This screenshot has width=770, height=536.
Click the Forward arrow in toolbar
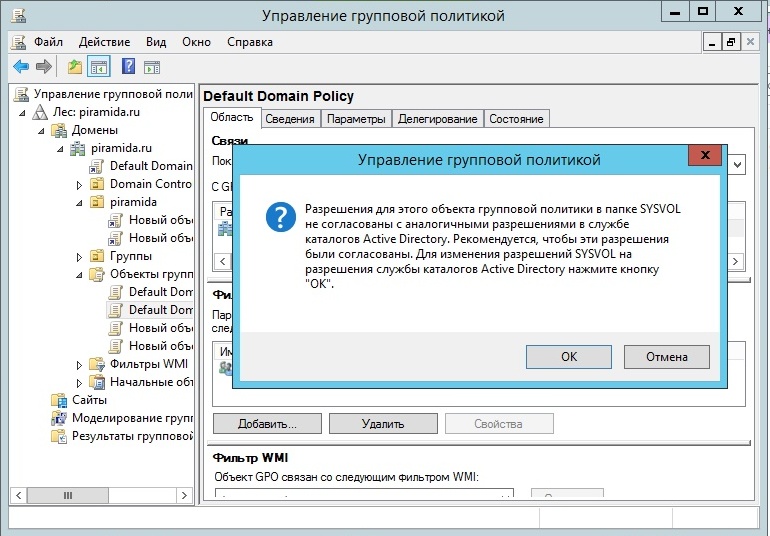[43, 67]
